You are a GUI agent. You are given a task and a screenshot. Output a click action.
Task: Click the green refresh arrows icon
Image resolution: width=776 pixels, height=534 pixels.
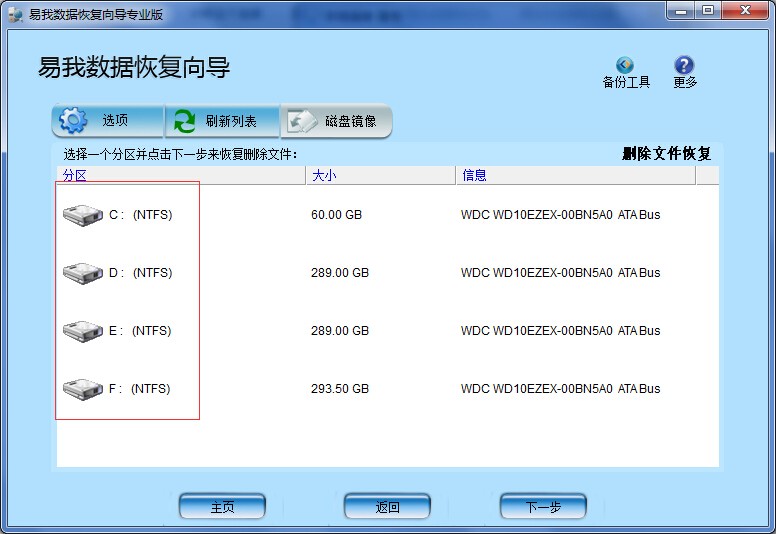coord(184,121)
